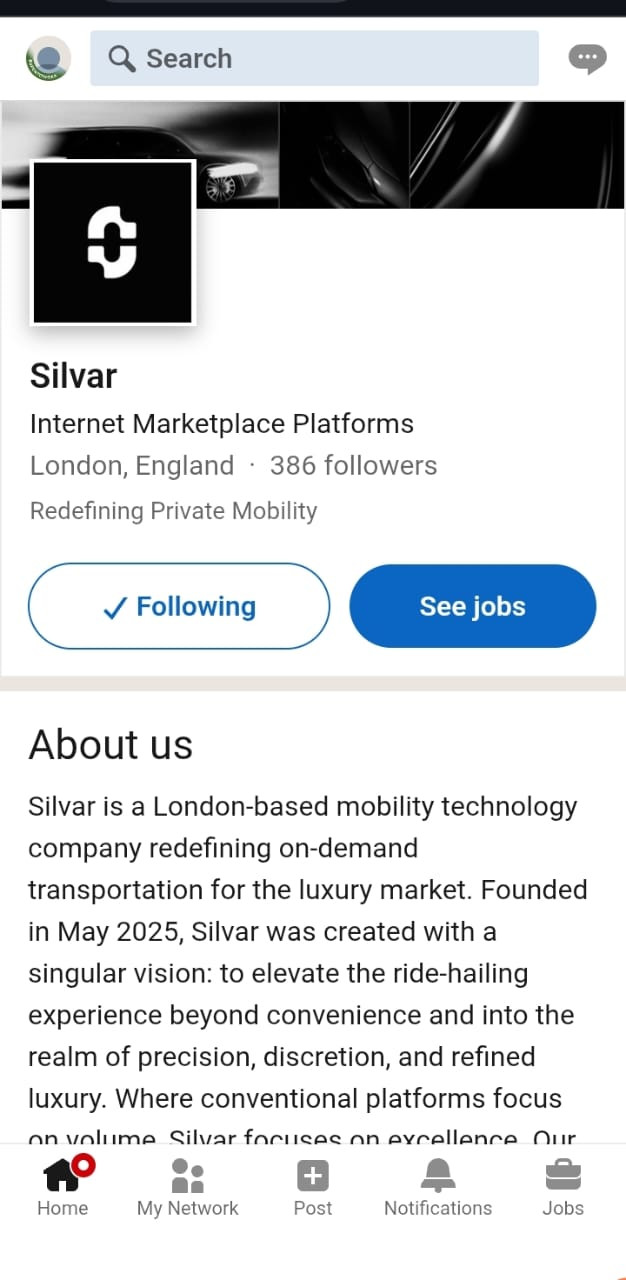This screenshot has width=626, height=1280.
Task: Tap the Jobs briefcase icon
Action: point(563,1175)
